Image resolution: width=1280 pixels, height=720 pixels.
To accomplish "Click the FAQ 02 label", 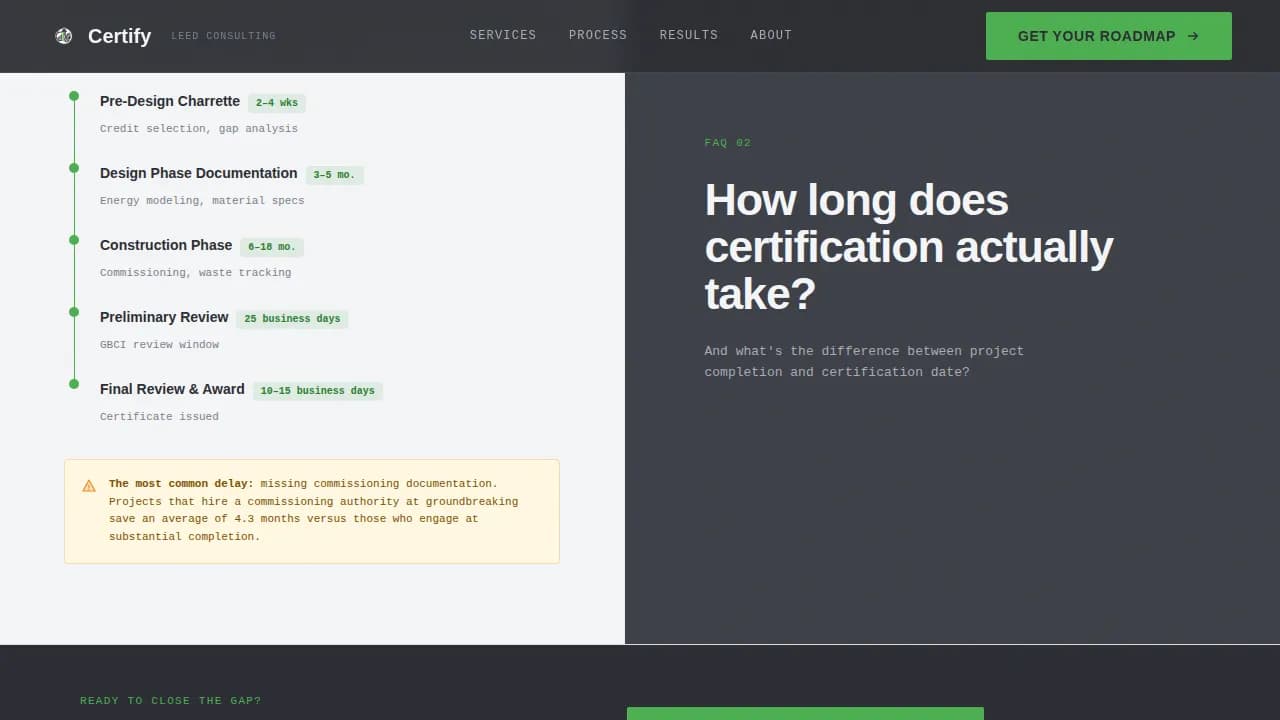I will click(x=728, y=143).
